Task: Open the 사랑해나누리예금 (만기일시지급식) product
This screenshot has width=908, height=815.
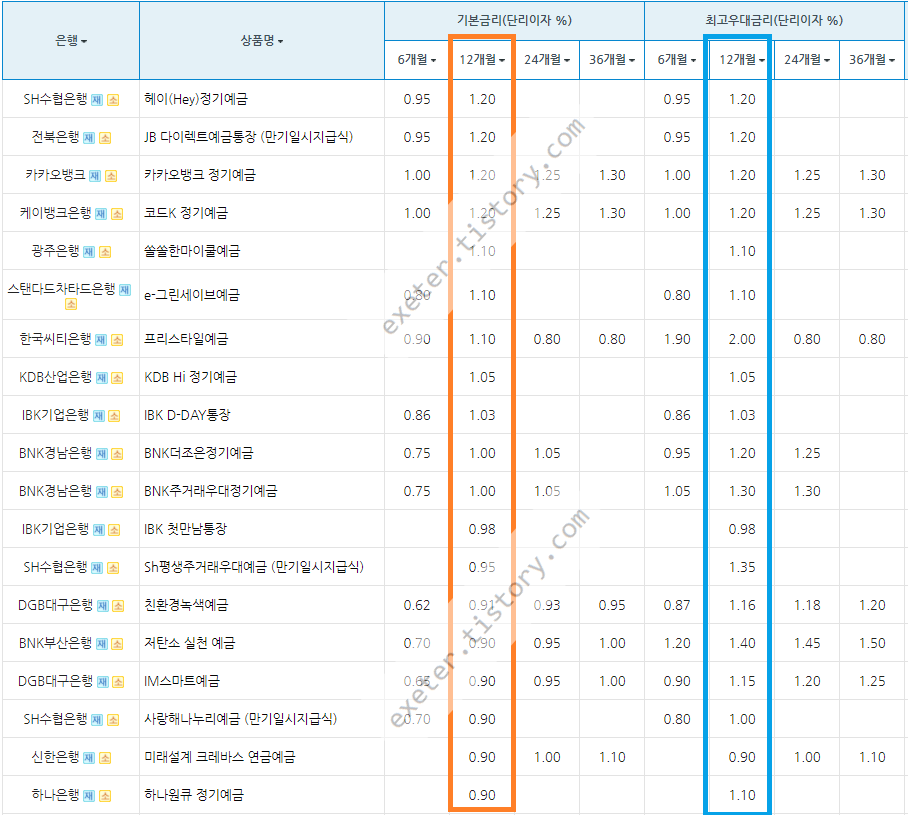Action: point(240,719)
